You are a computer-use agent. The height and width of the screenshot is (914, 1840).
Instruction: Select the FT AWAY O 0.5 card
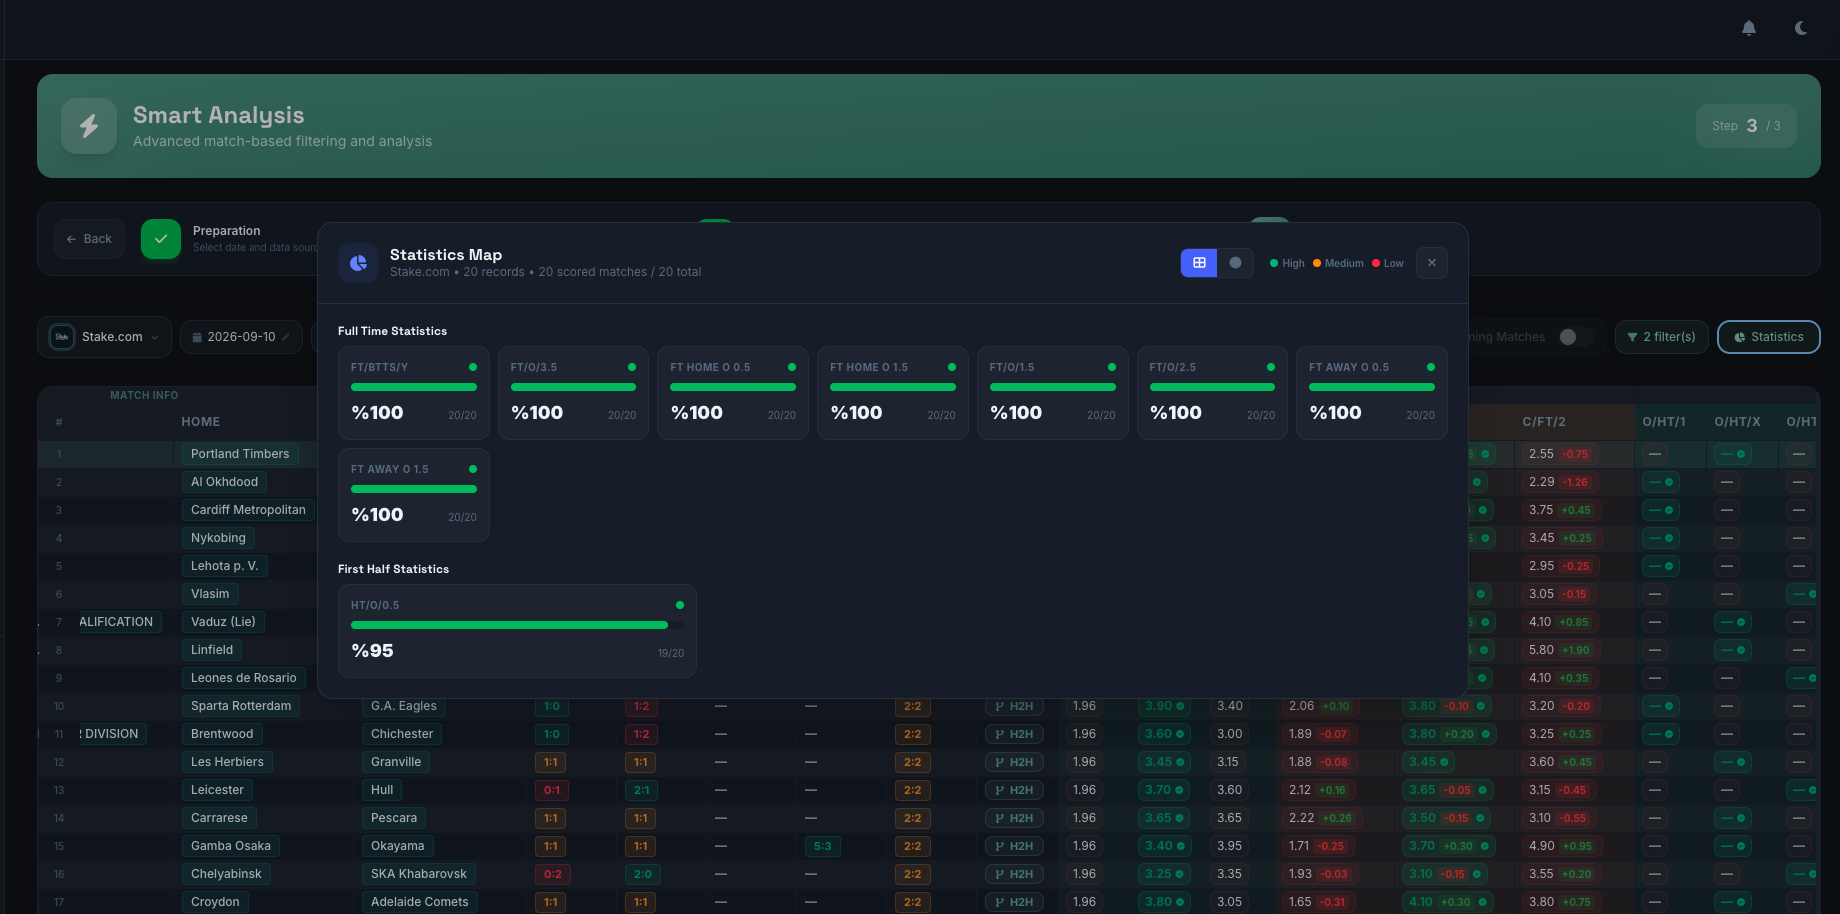(1372, 393)
